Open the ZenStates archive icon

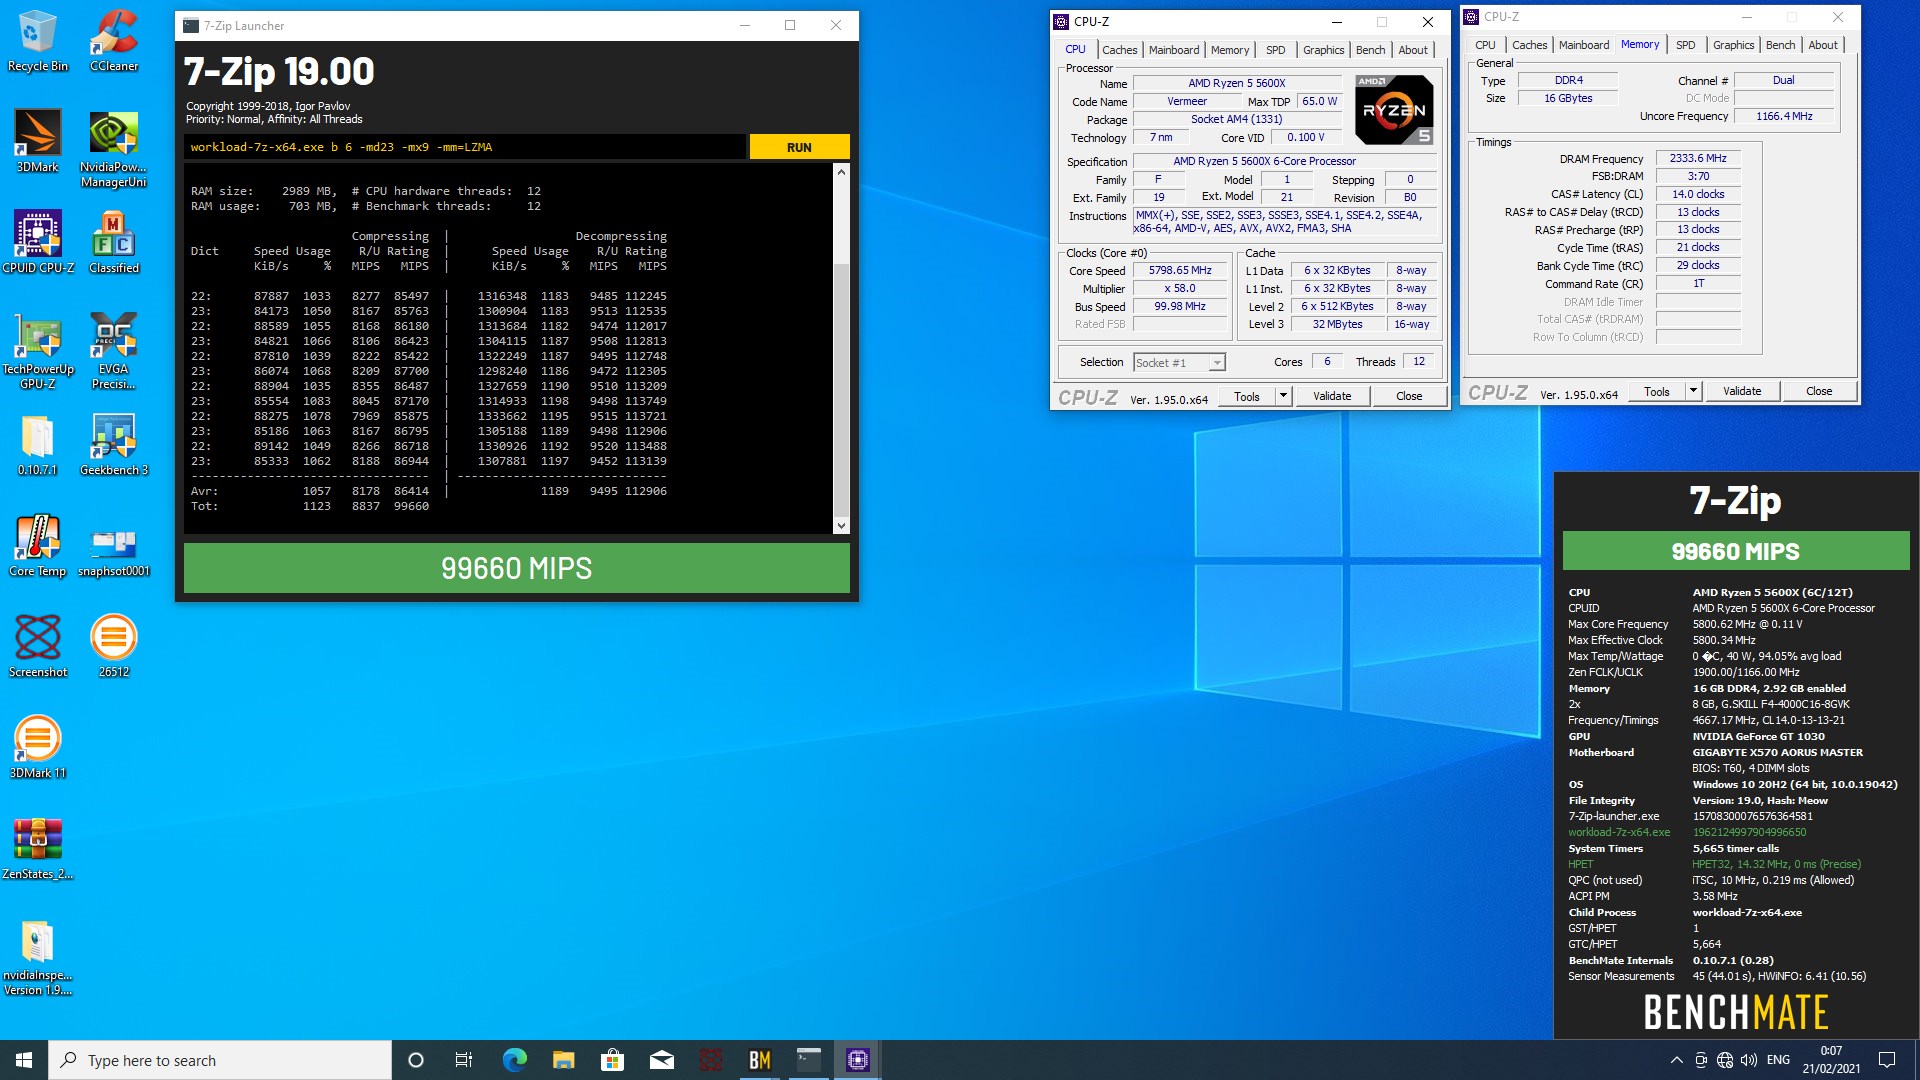(x=38, y=848)
